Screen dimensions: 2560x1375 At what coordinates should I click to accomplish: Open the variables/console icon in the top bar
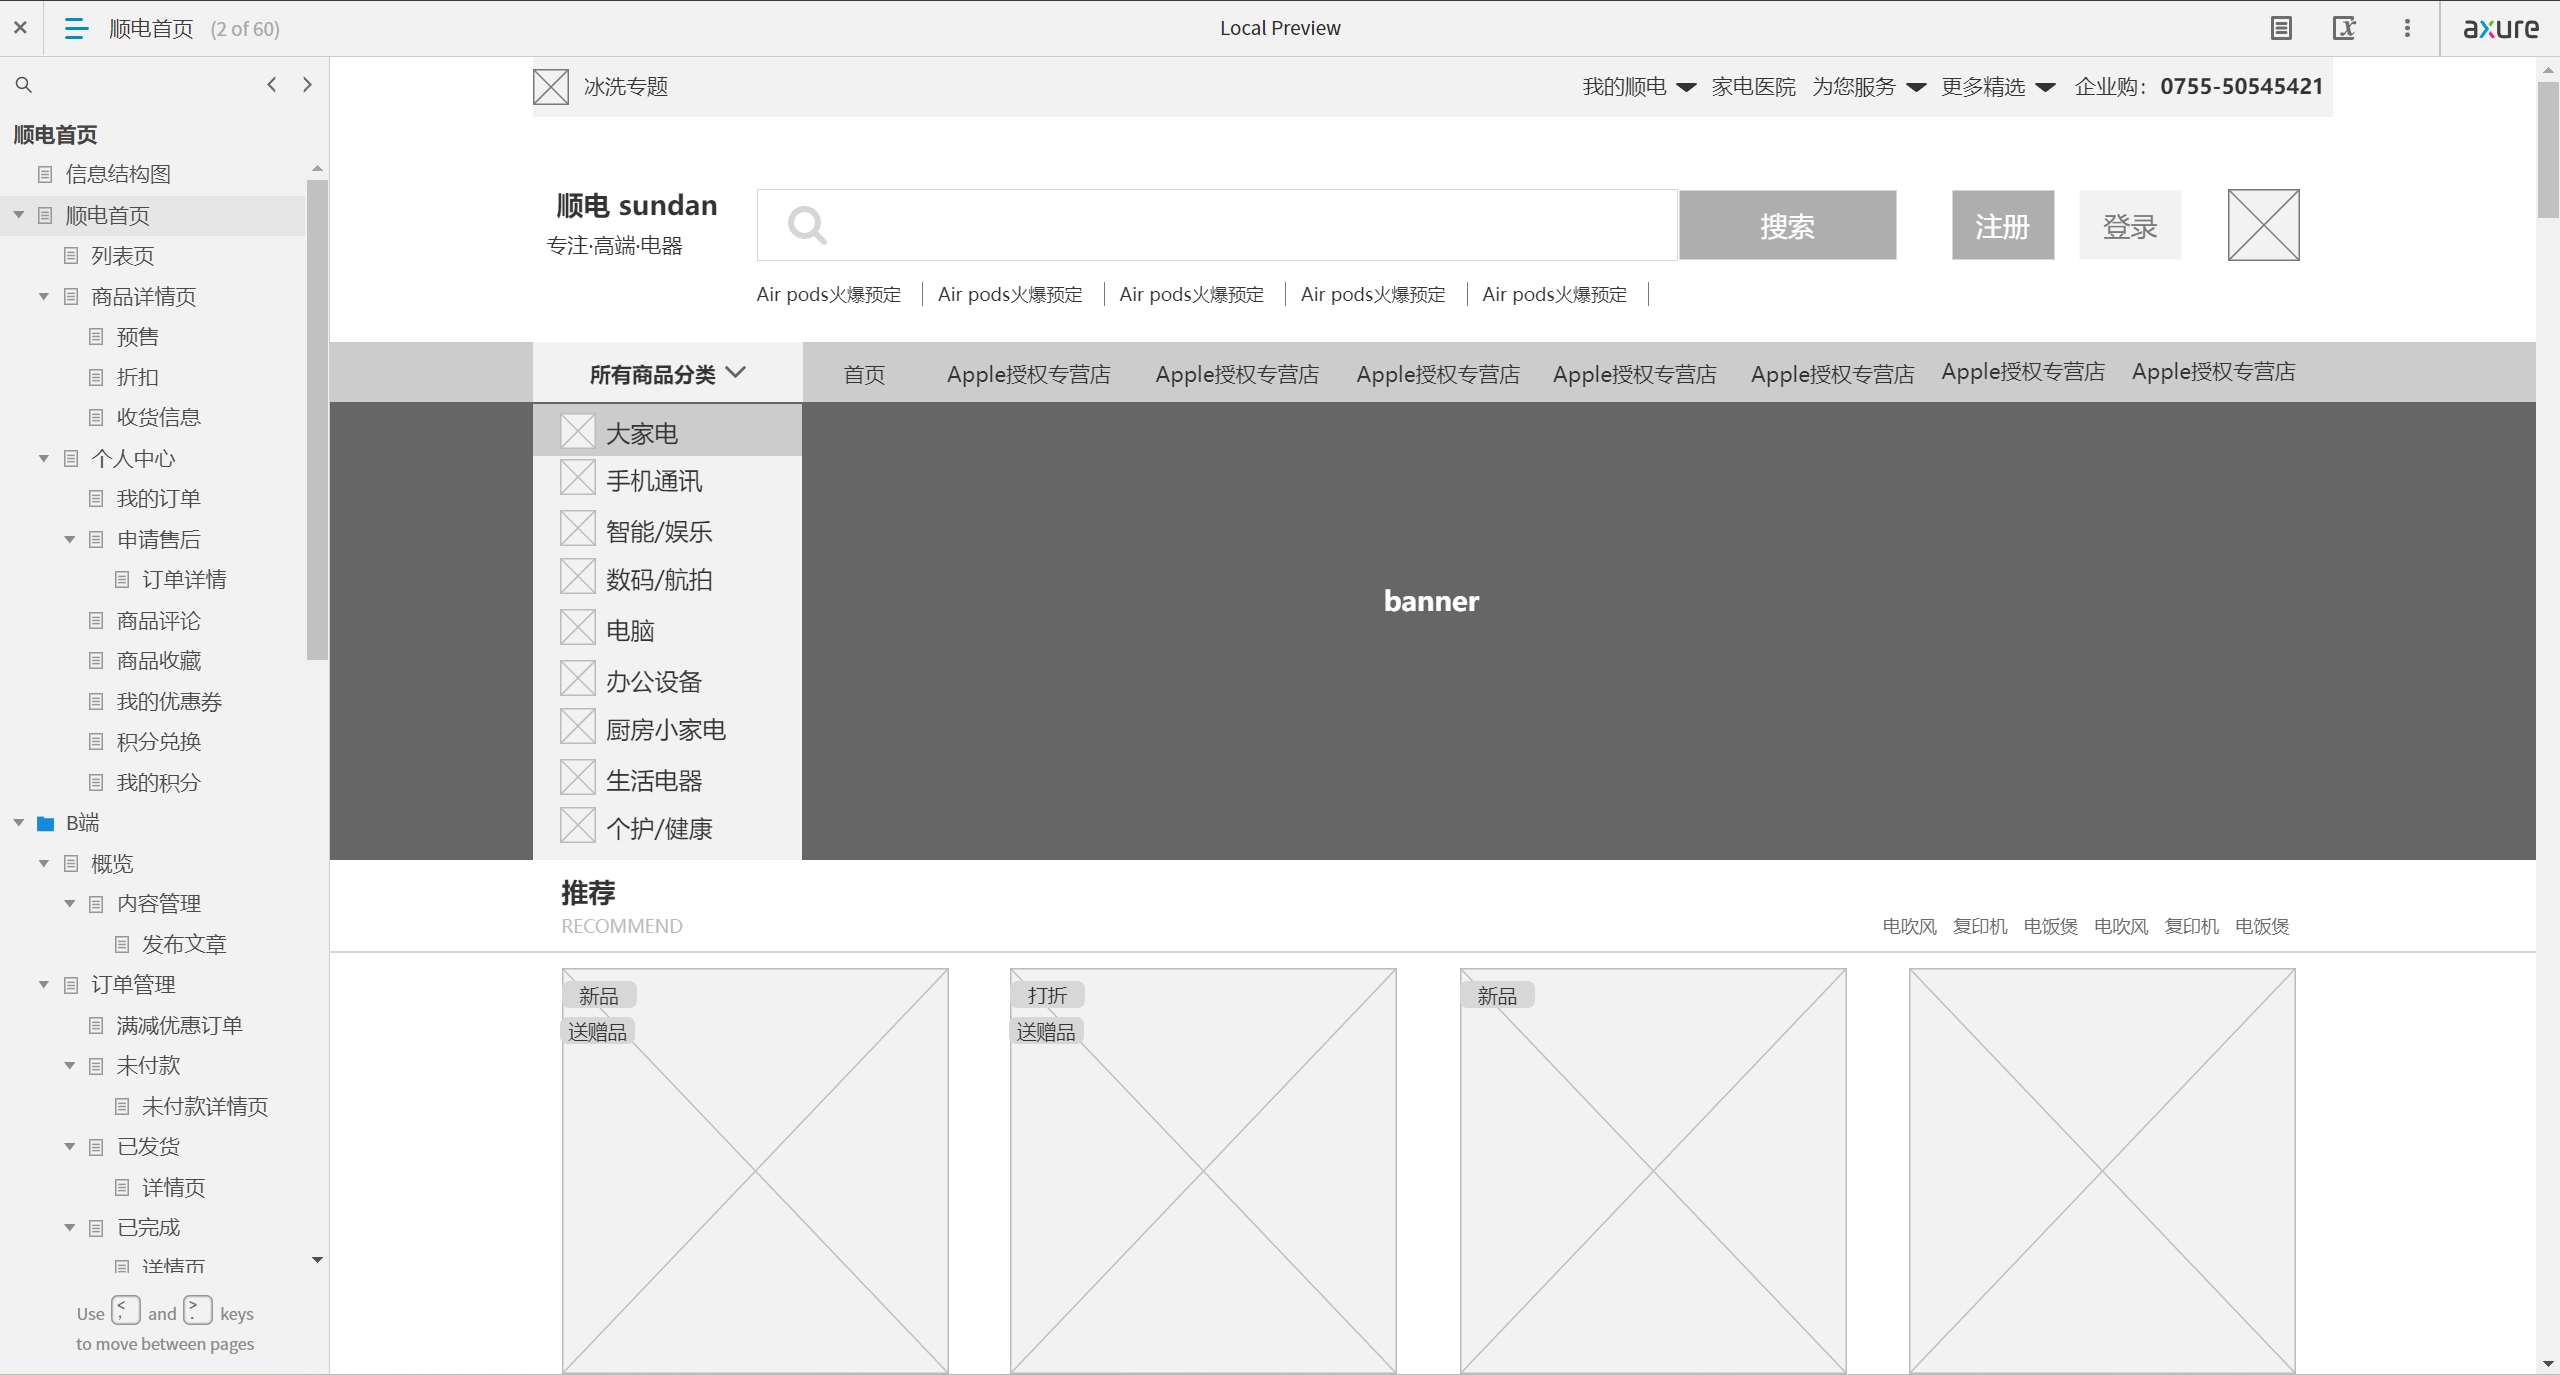2344,28
